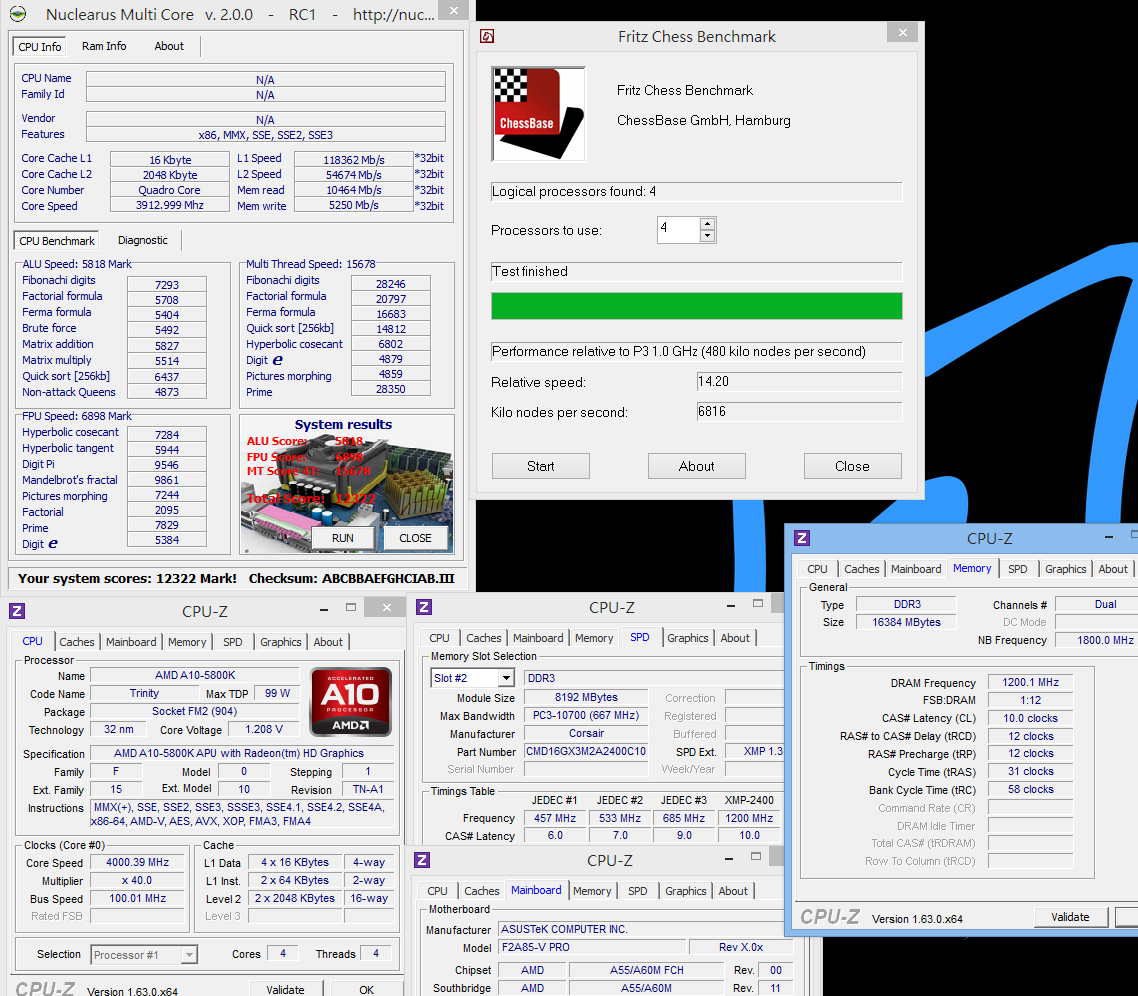Viewport: 1138px width, 996px height.
Task: Click the AMD A10 processor logo
Action: pyautogui.click(x=351, y=702)
